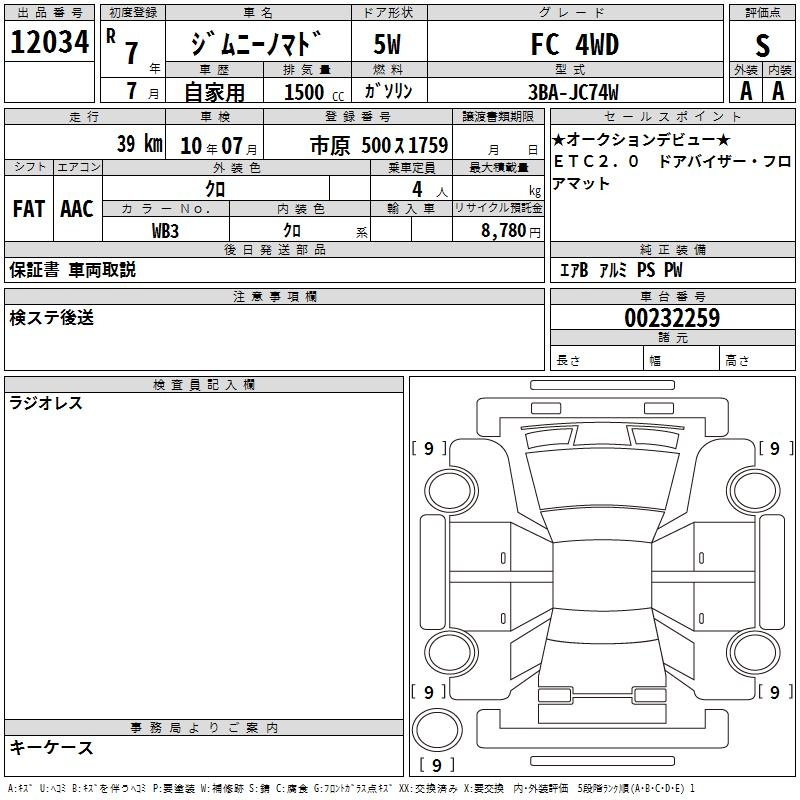Select the overall evaluation score S
This screenshot has height=800, width=800.
click(763, 45)
